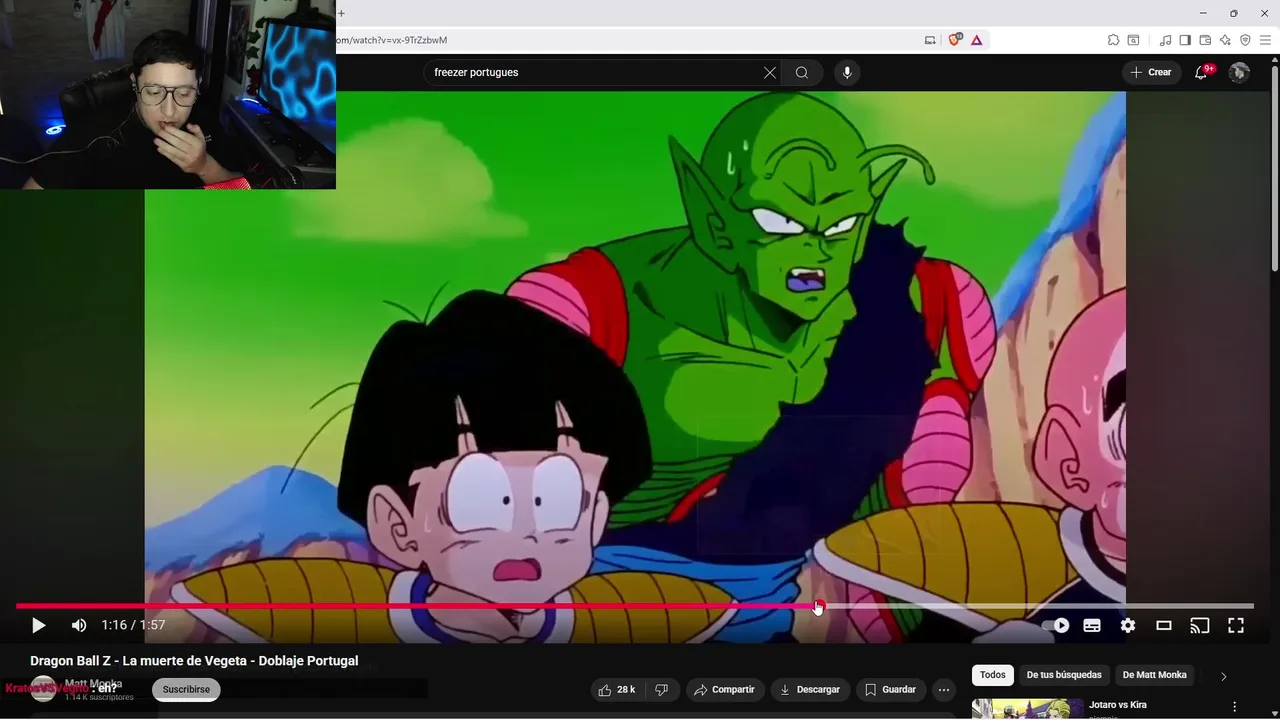Image resolution: width=1280 pixels, height=720 pixels.
Task: Open media control music note icon
Action: 1165,40
